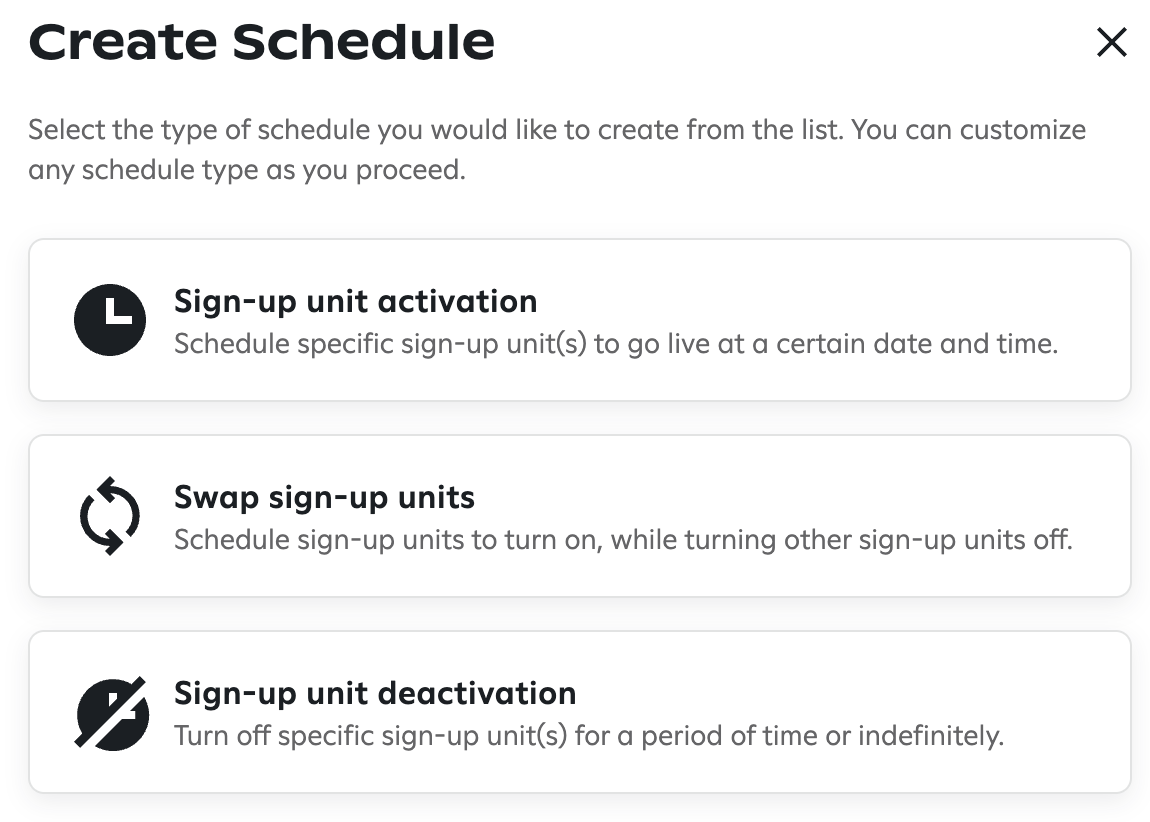Open the deactivation schedule card
The width and height of the screenshot is (1150, 822).
(580, 712)
